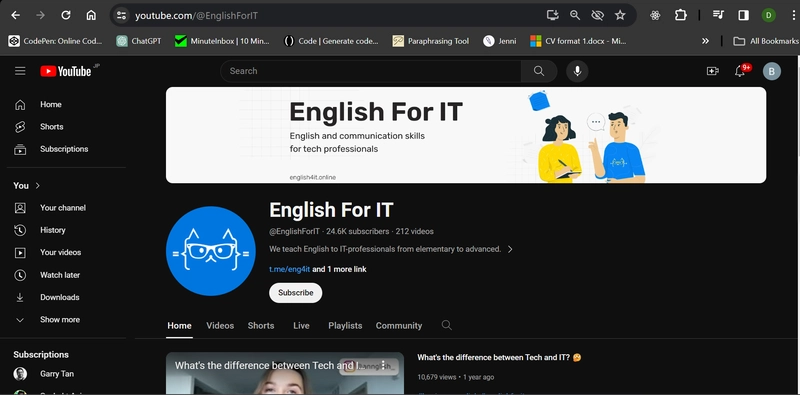Select the channel Home tab
The width and height of the screenshot is (800, 395).
click(x=180, y=326)
